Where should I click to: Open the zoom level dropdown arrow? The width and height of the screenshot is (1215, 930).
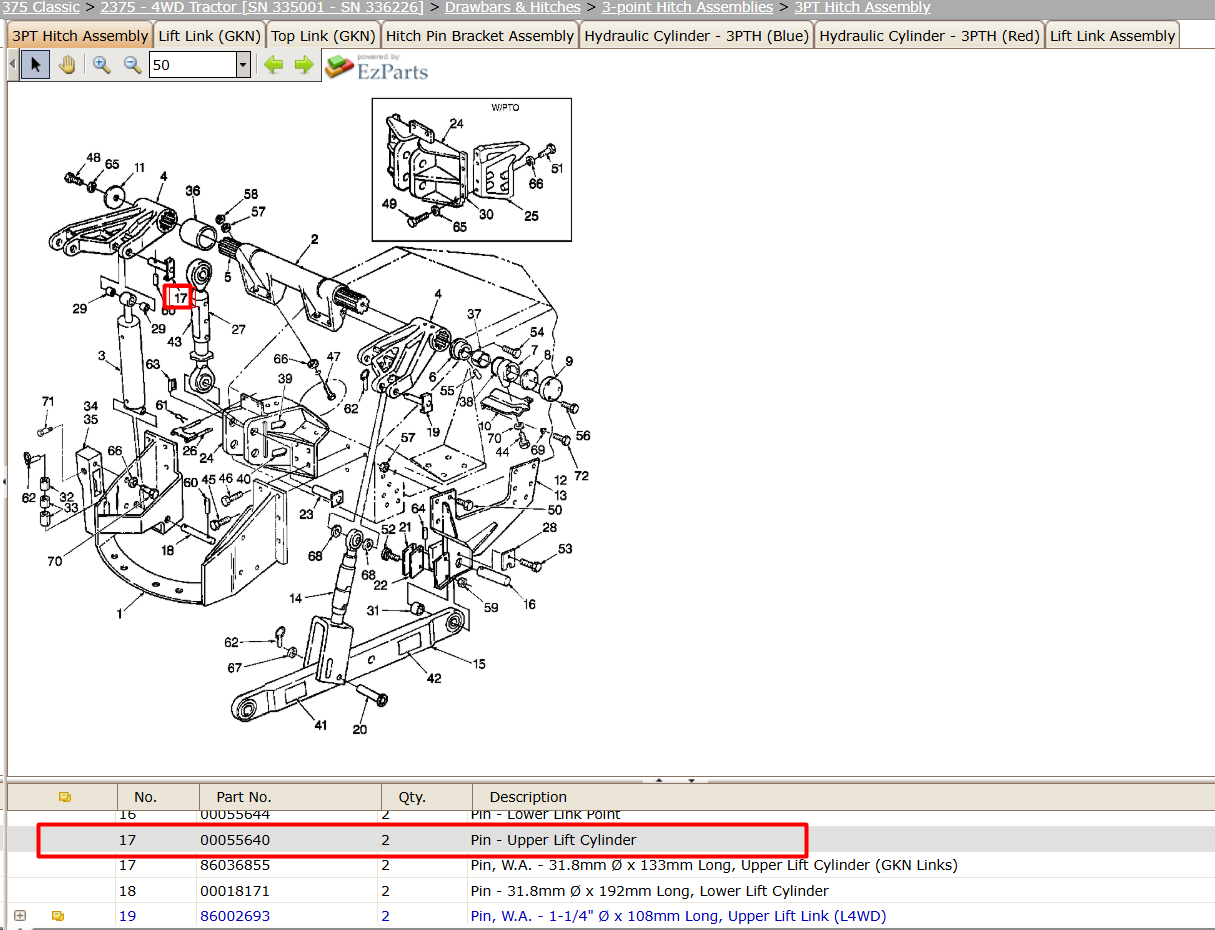pyautogui.click(x=243, y=66)
